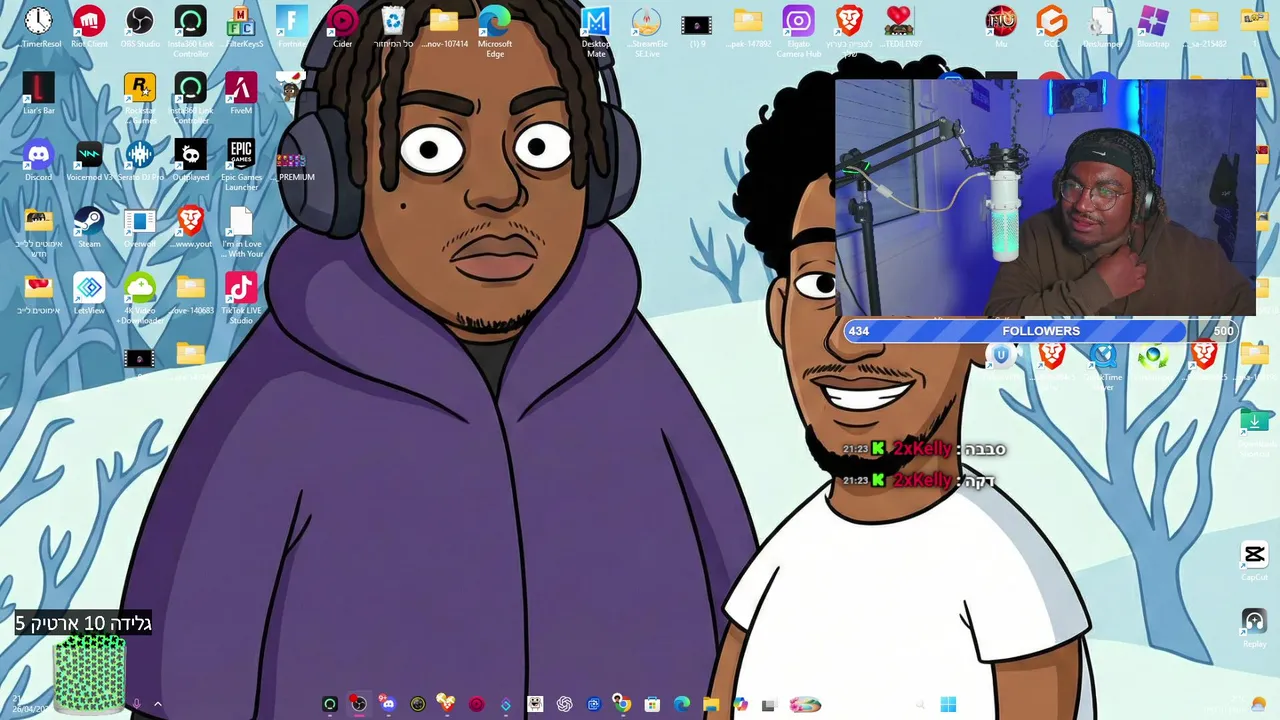Open the Overwolf desktop shortcut
Screen dimensions: 1280x720
click(x=140, y=227)
